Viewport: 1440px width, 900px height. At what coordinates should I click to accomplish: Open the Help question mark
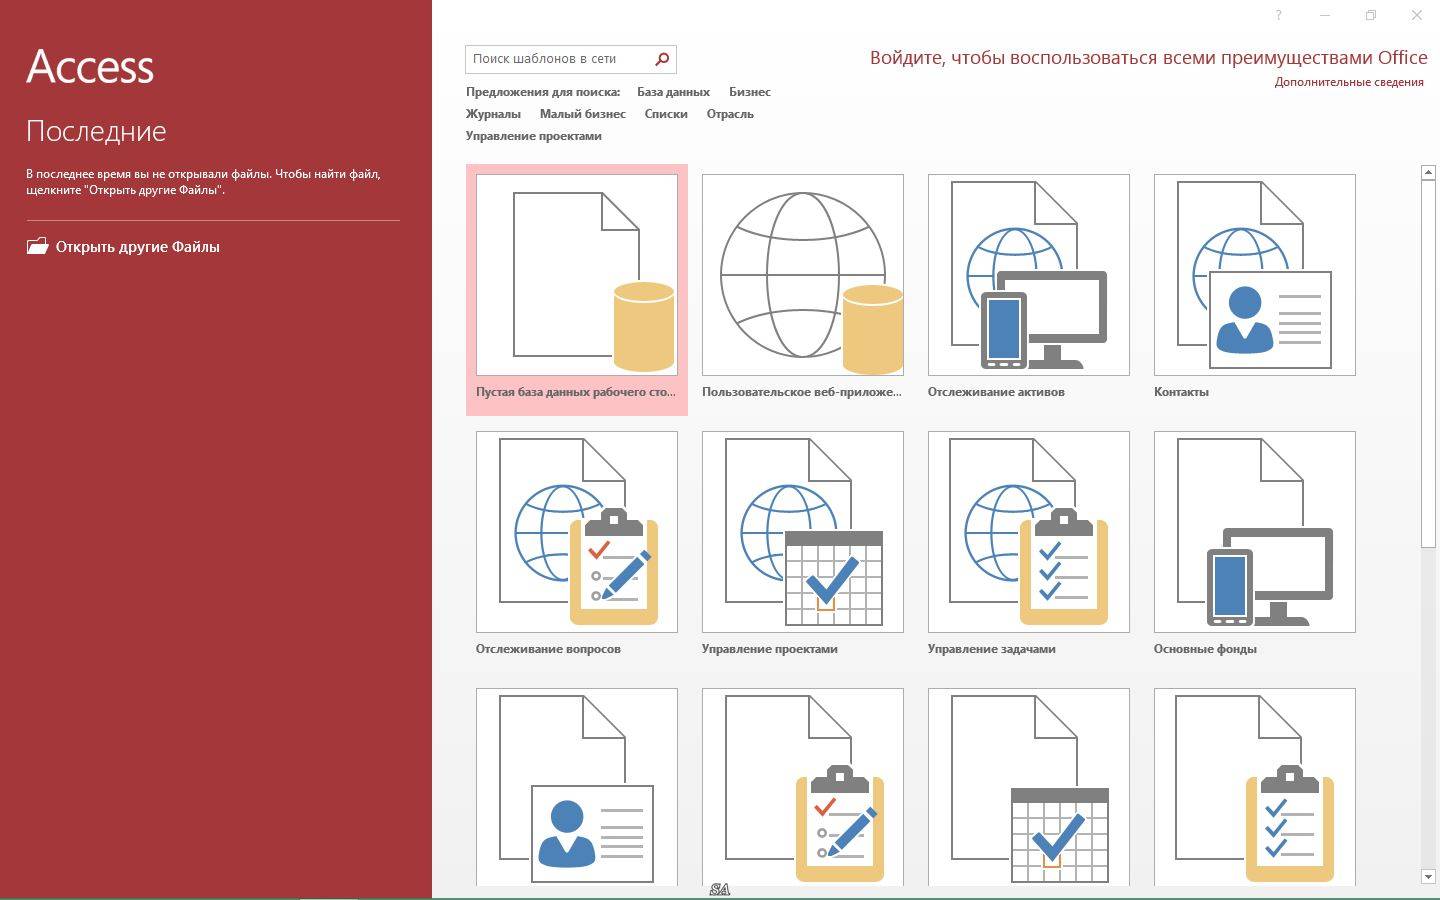[1278, 15]
